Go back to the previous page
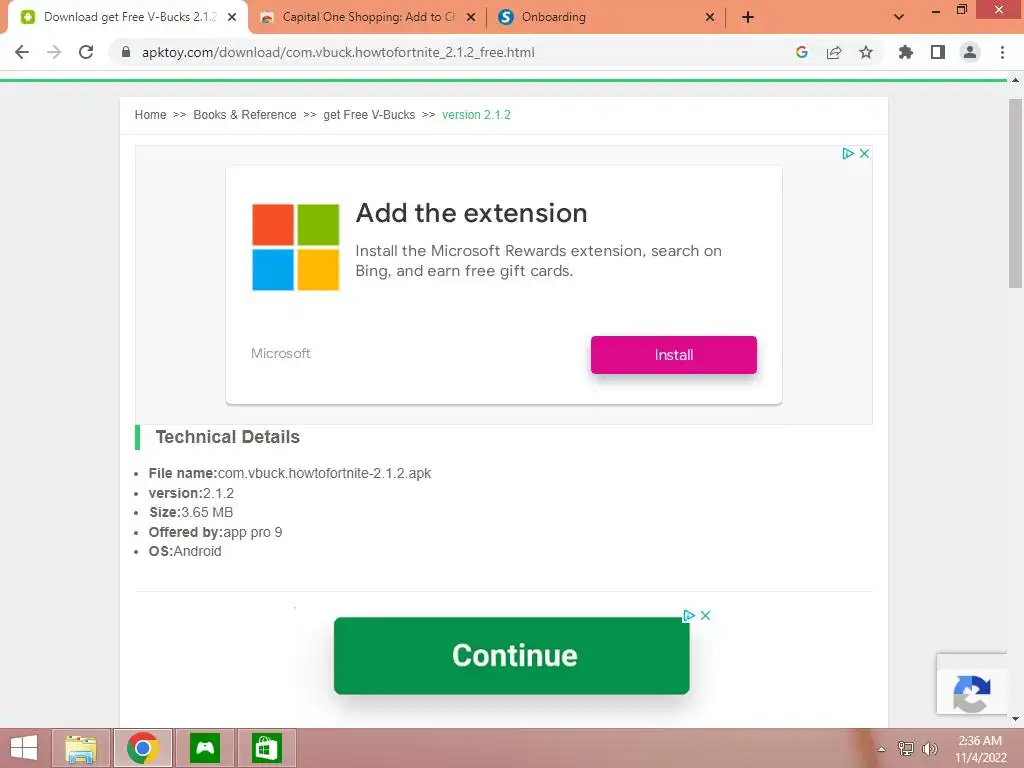Screen dimensions: 1024x768 [22, 52]
